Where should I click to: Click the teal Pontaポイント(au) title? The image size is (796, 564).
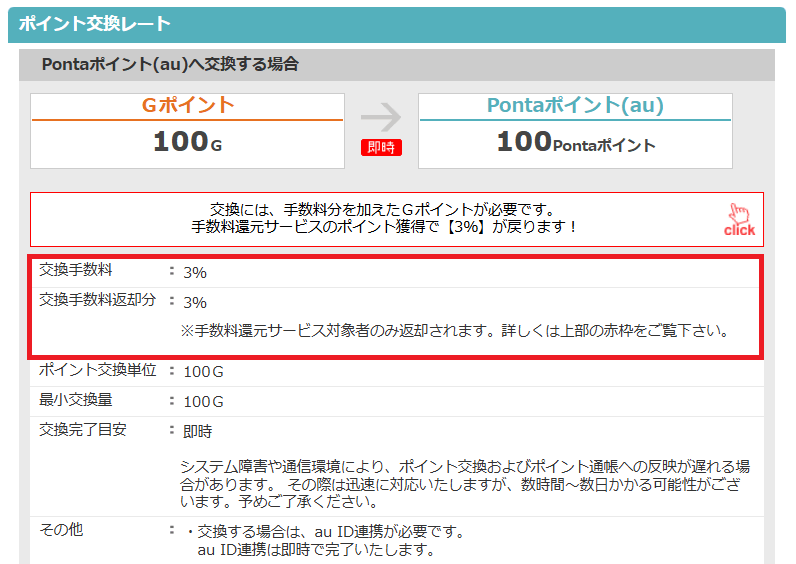point(575,105)
